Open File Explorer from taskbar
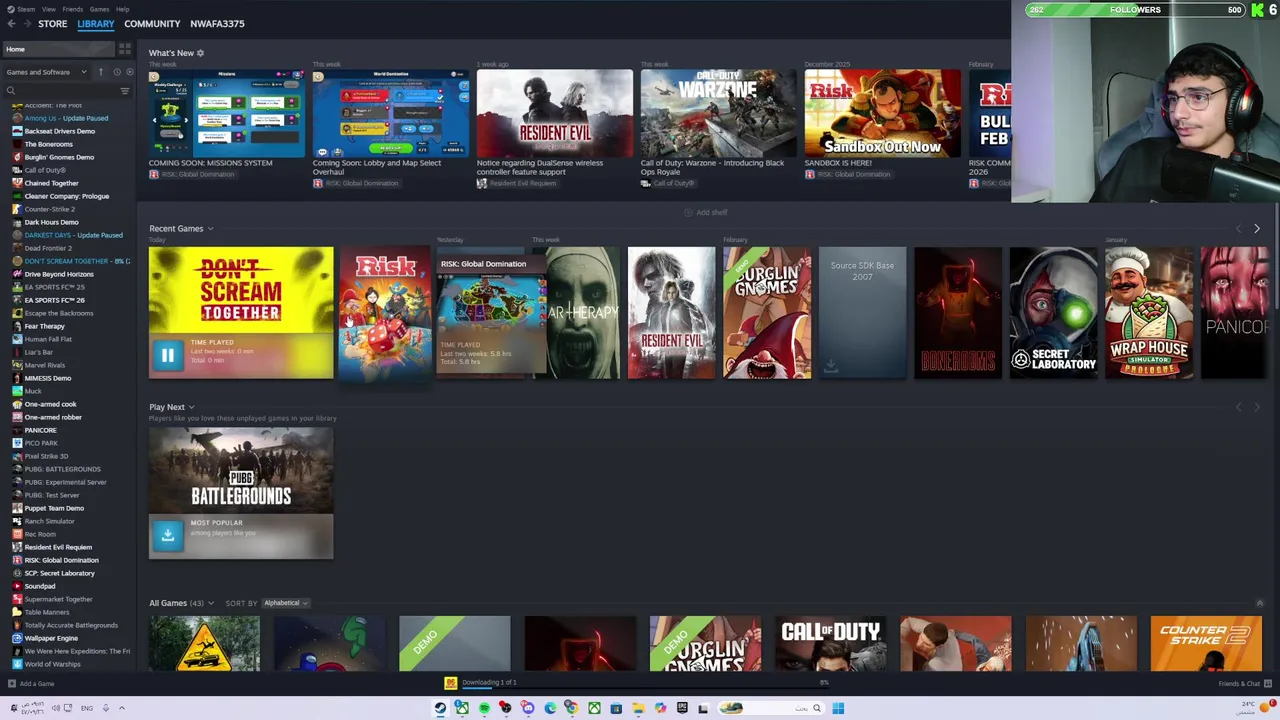 tap(638, 708)
